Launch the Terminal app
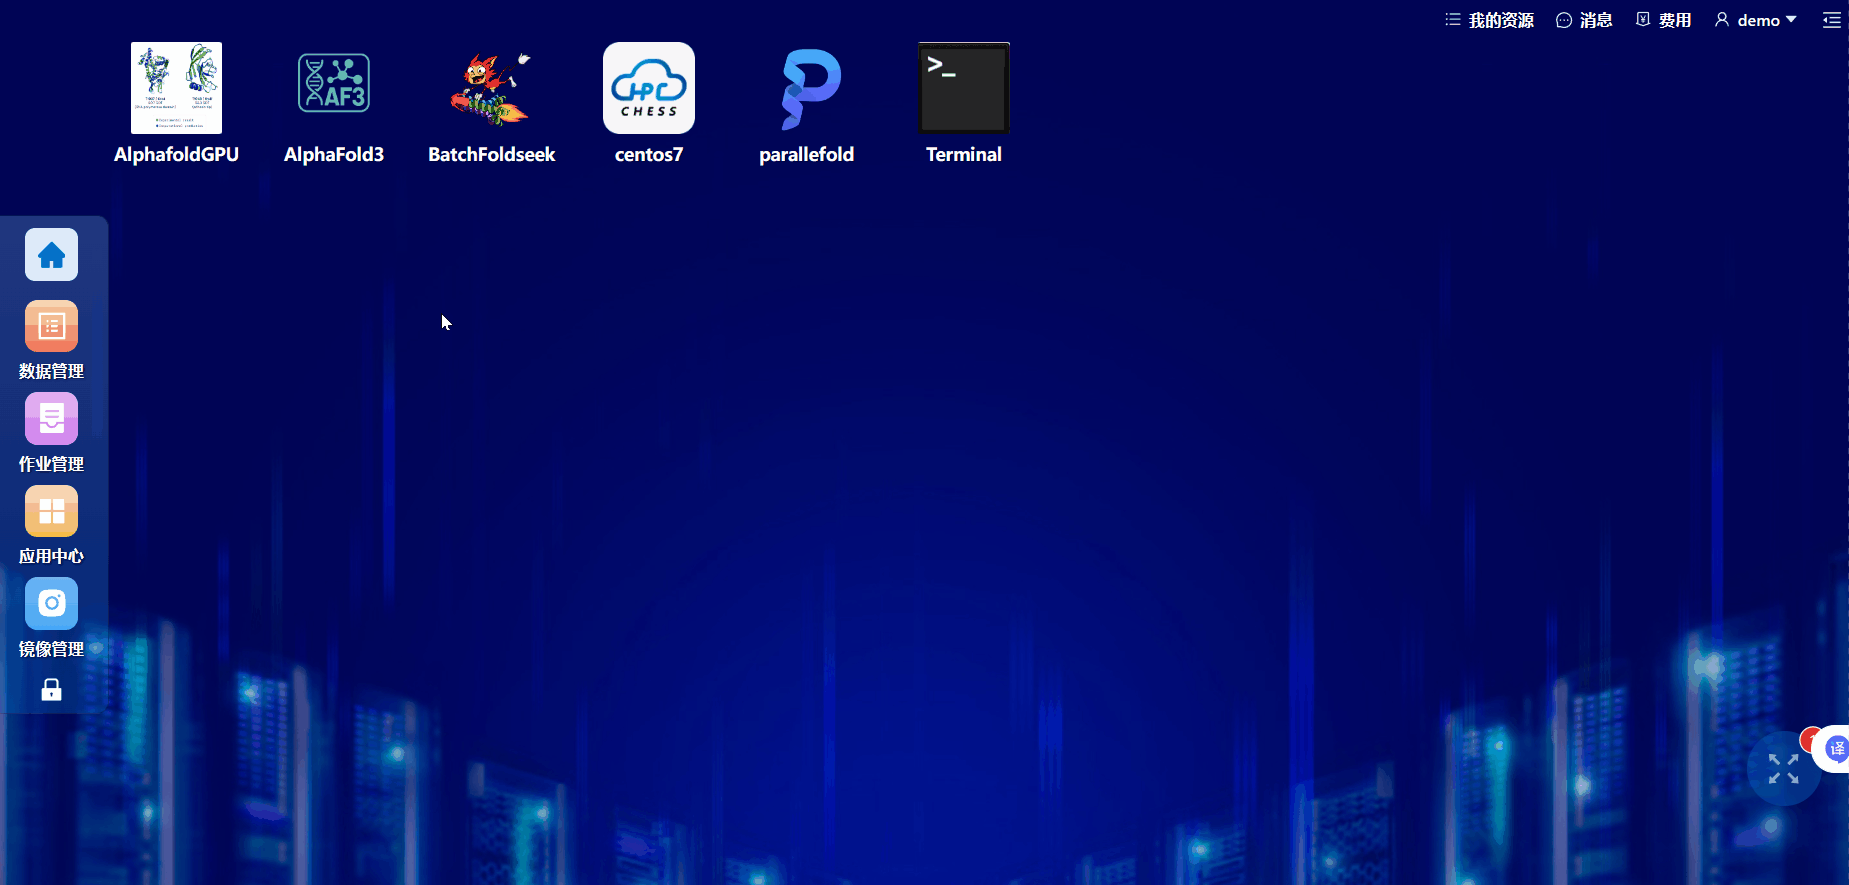 click(964, 88)
